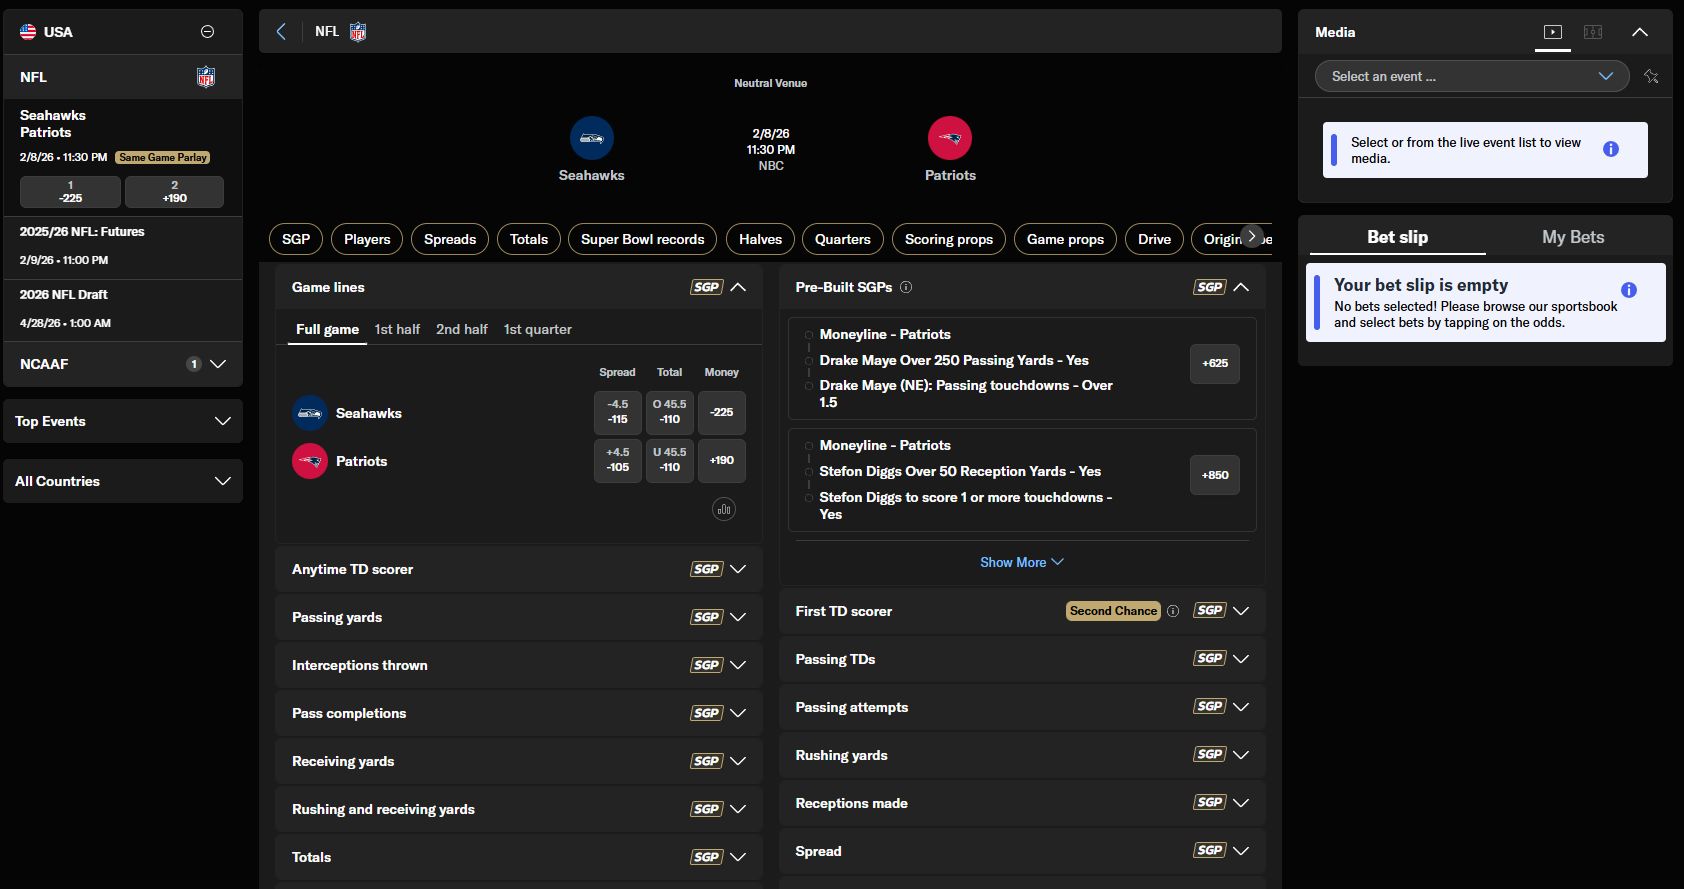Image resolution: width=1684 pixels, height=889 pixels.
Task: Click info icon in media message box
Action: 1611,149
